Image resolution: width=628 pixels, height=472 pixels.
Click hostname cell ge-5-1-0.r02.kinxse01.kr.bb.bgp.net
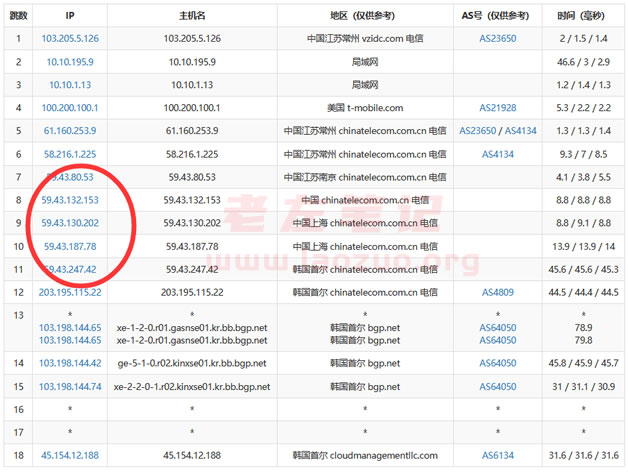pyautogui.click(x=192, y=363)
